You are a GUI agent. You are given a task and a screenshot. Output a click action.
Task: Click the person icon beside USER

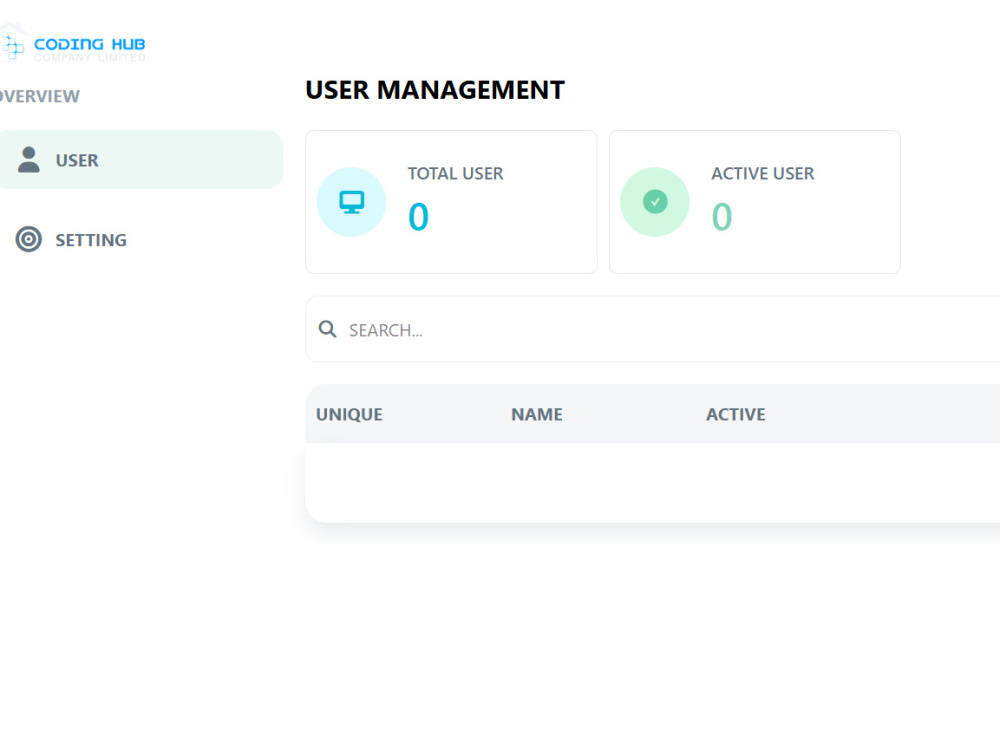(28, 159)
